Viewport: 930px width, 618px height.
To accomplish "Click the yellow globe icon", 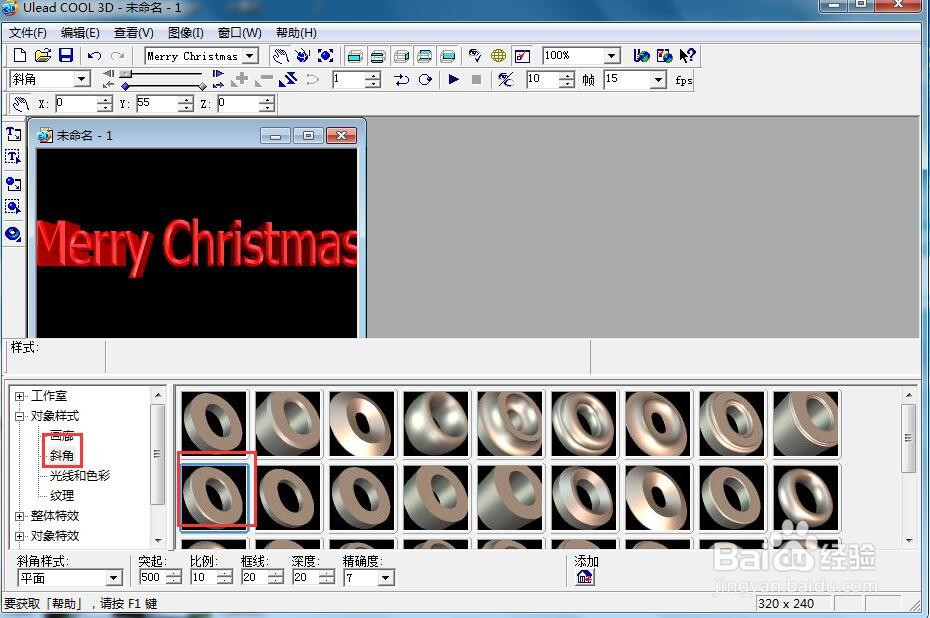I will (x=498, y=56).
